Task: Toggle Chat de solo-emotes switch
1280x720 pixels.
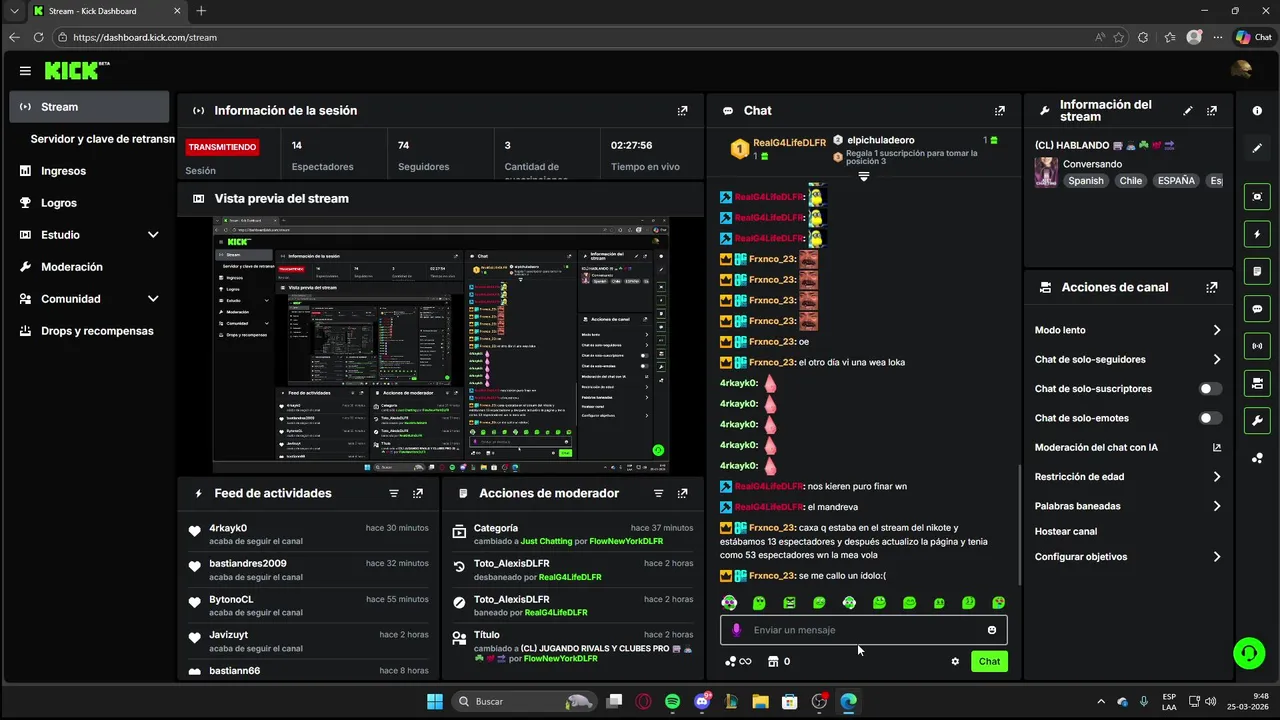Action: [x=1210, y=418]
